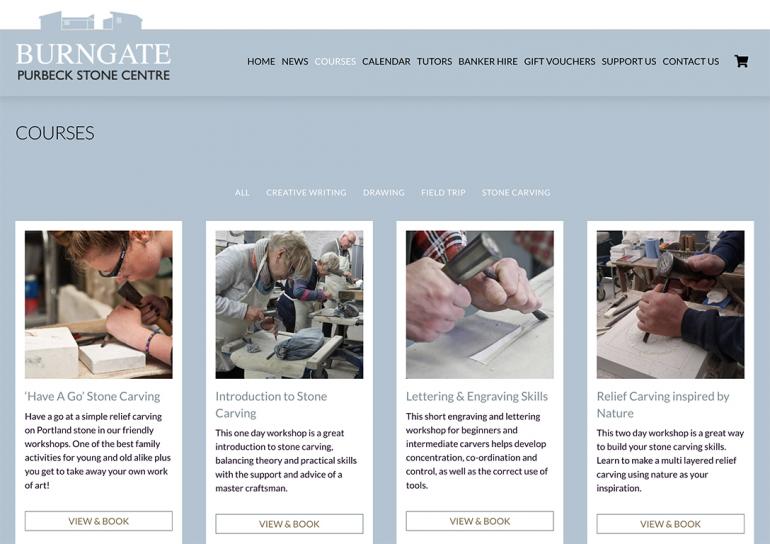Go to the Home menu item
This screenshot has height=544, width=770.
261,61
